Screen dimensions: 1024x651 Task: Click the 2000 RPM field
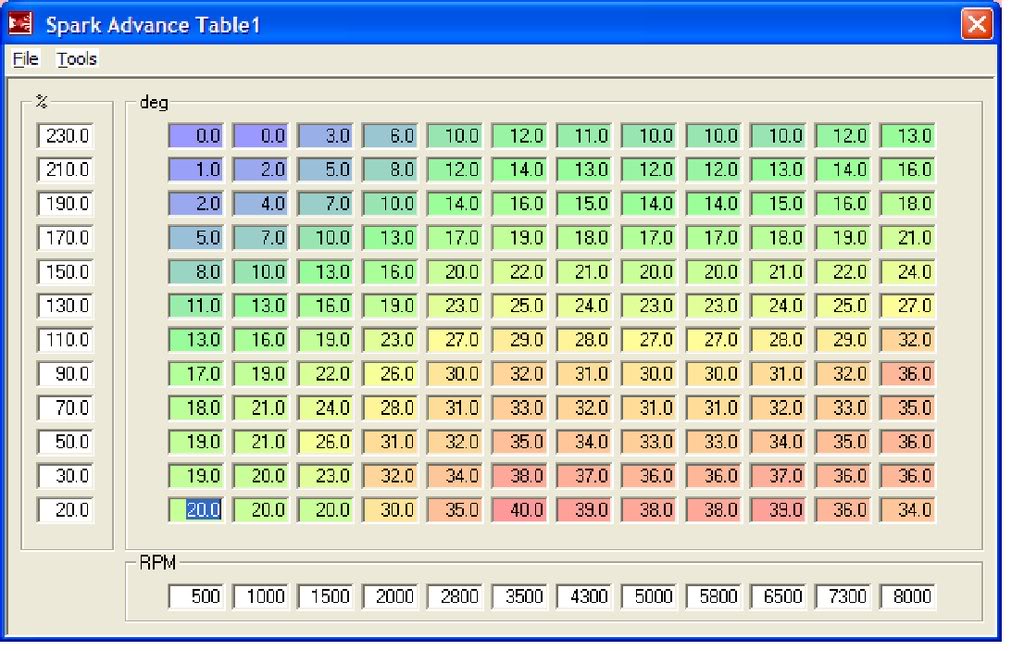[391, 595]
